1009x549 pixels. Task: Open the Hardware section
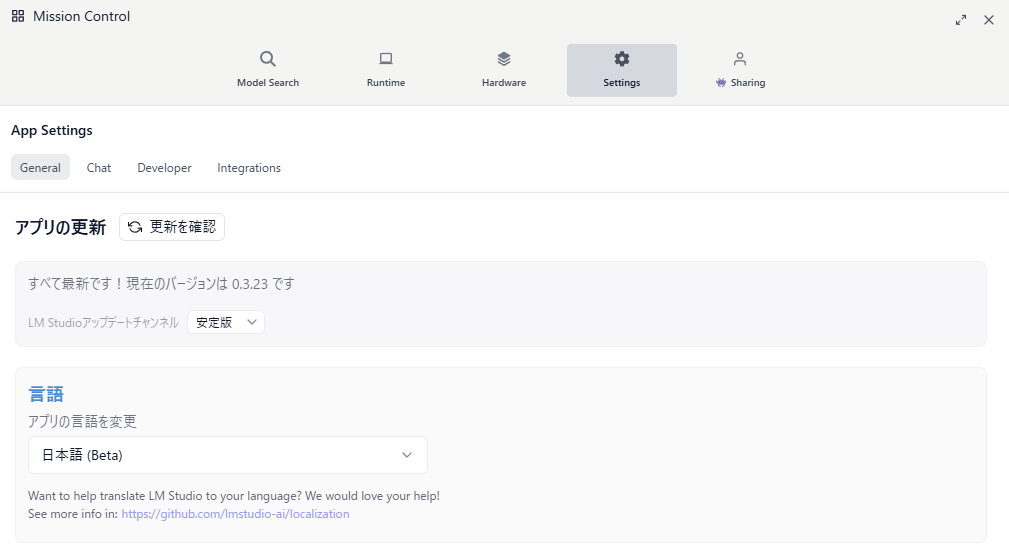[x=504, y=70]
